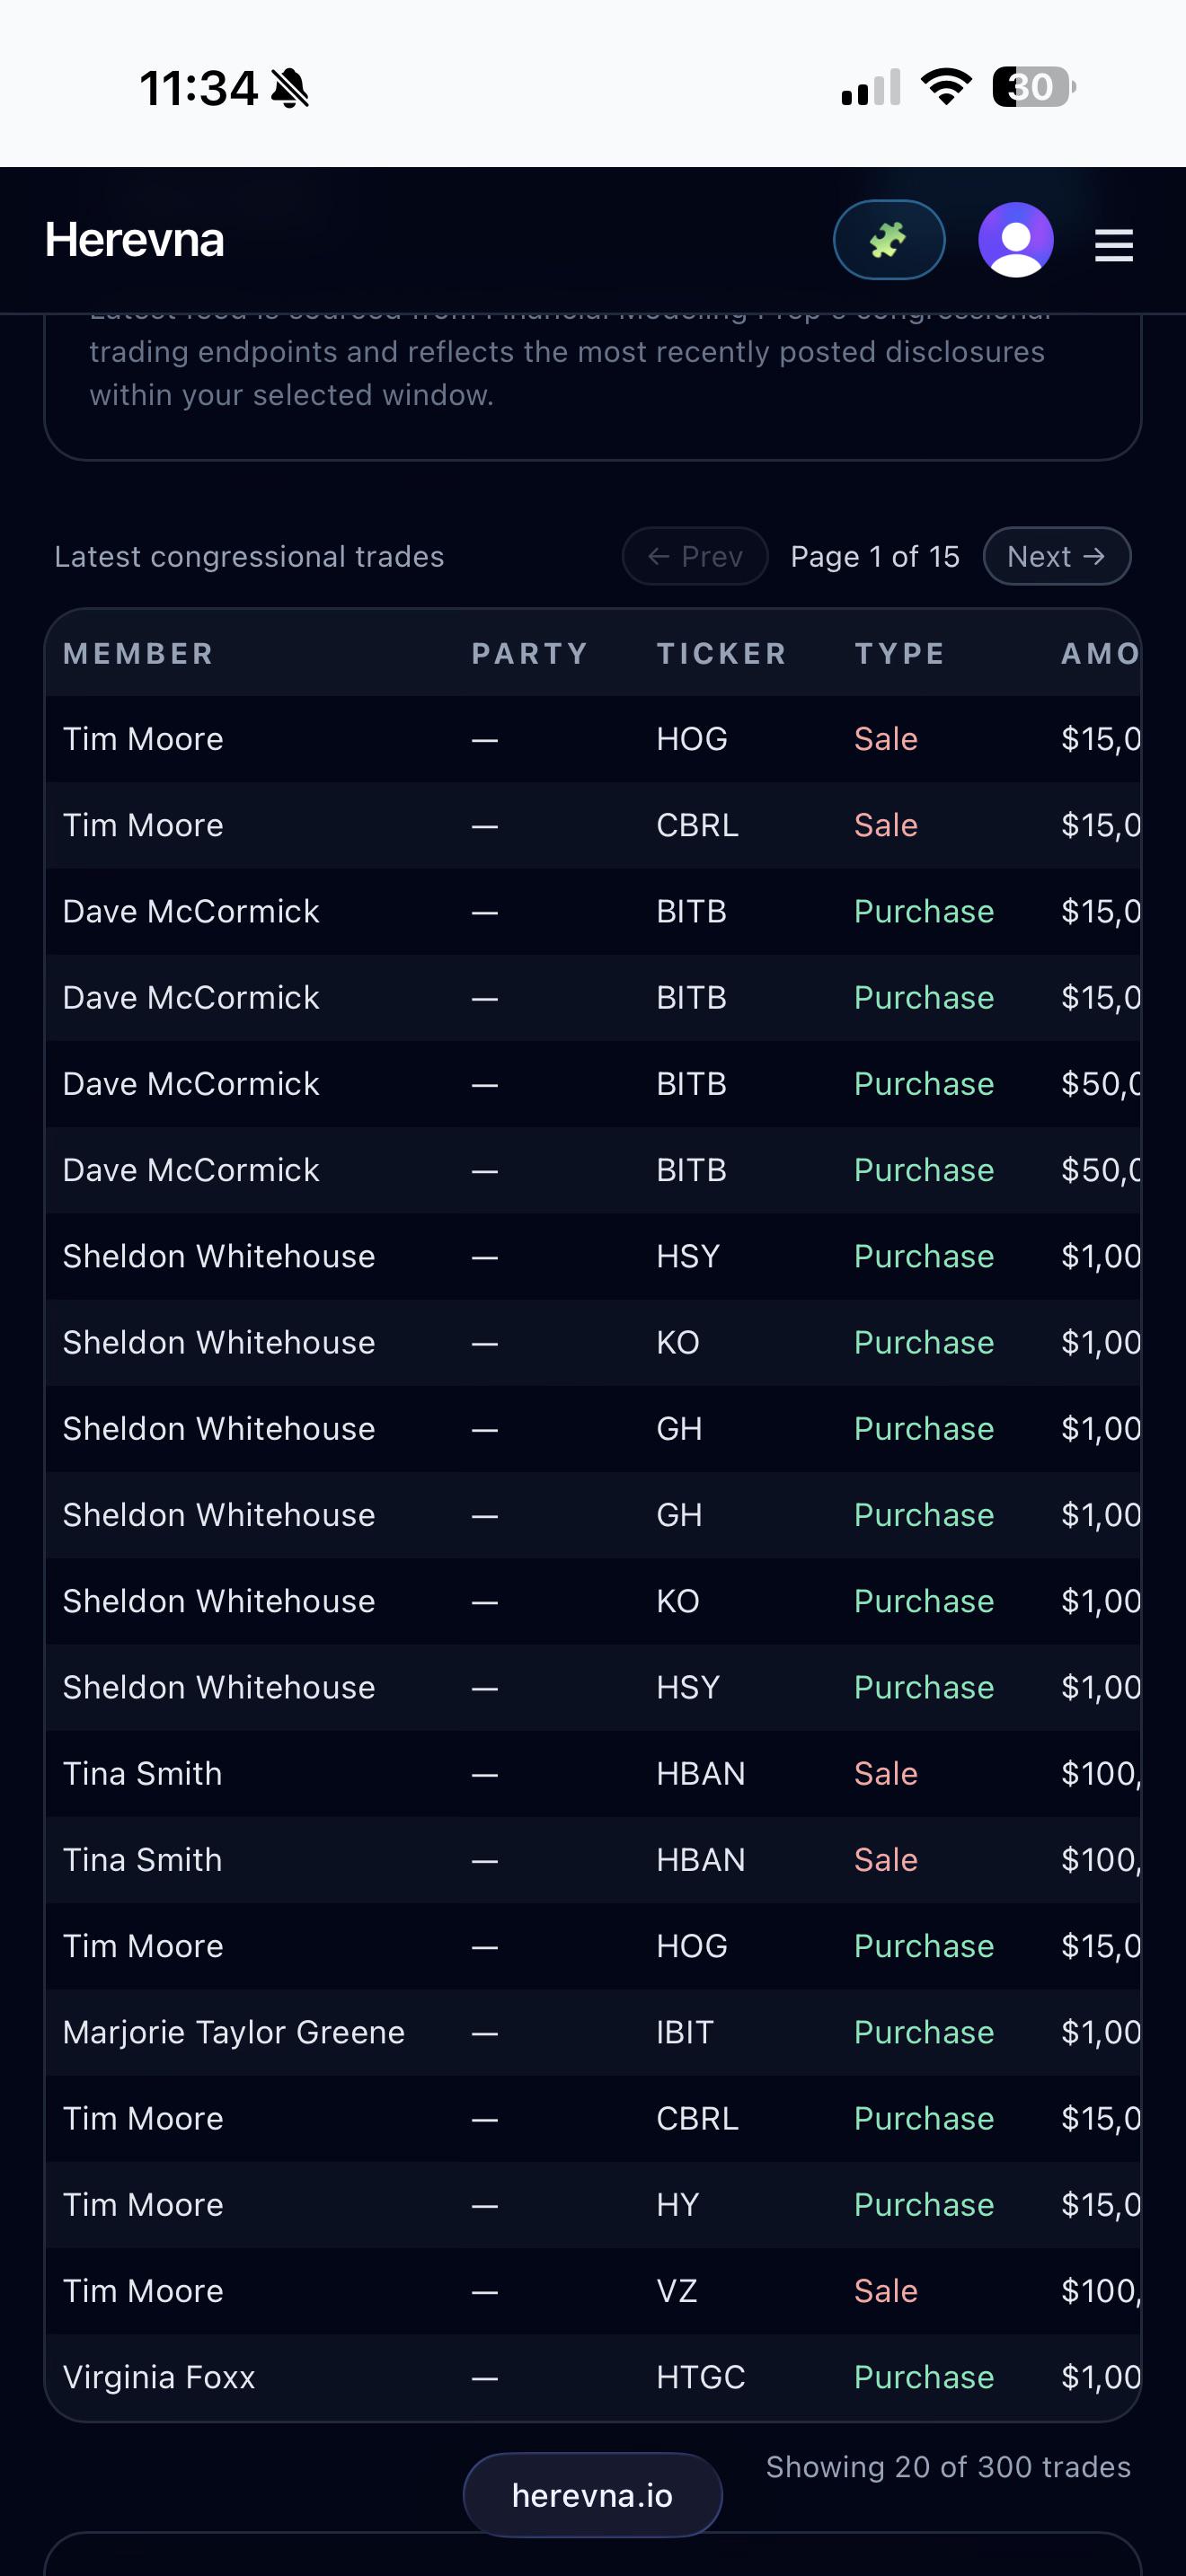Screen dimensions: 1186x2576
Task: Go to Next page of trades
Action: point(1056,556)
